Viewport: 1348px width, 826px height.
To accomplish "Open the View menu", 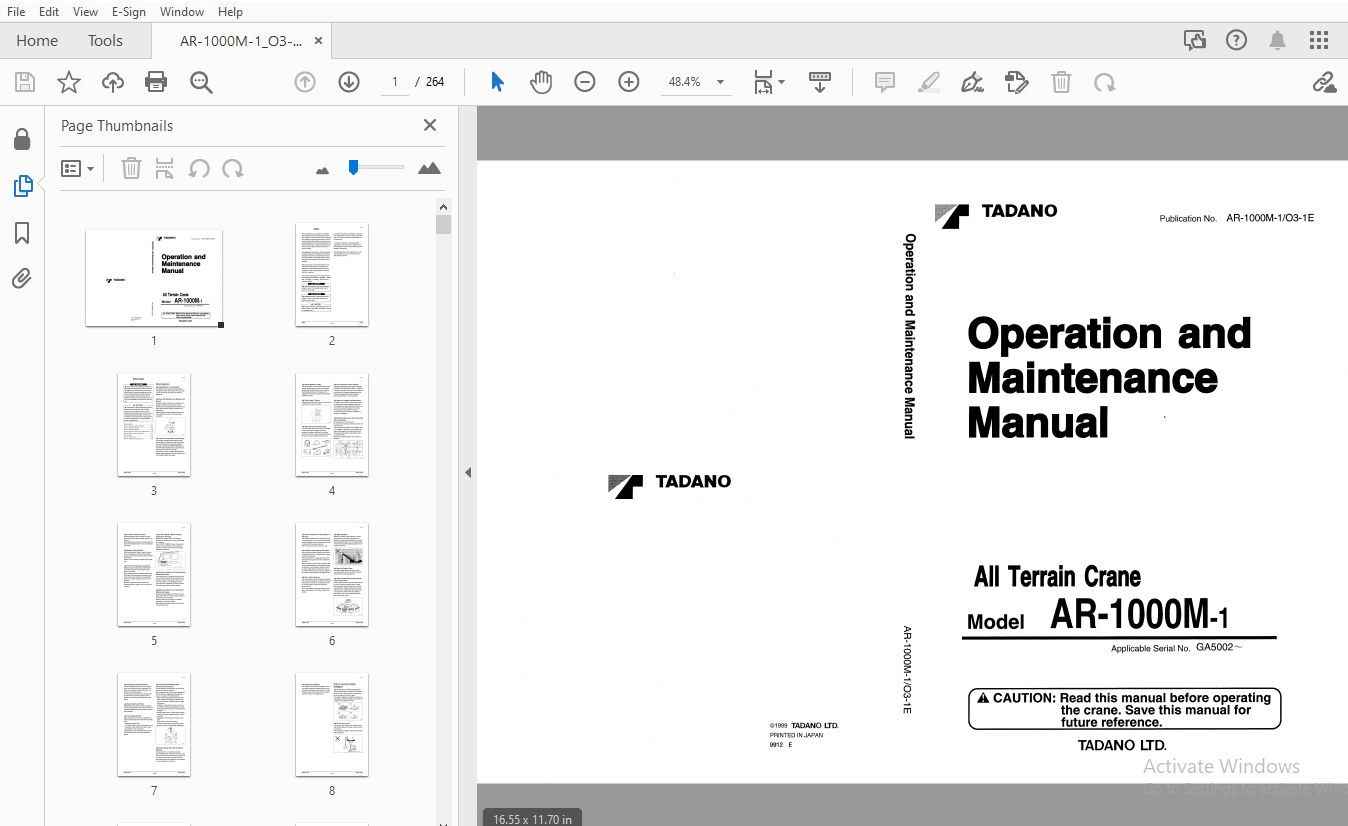I will pos(86,11).
